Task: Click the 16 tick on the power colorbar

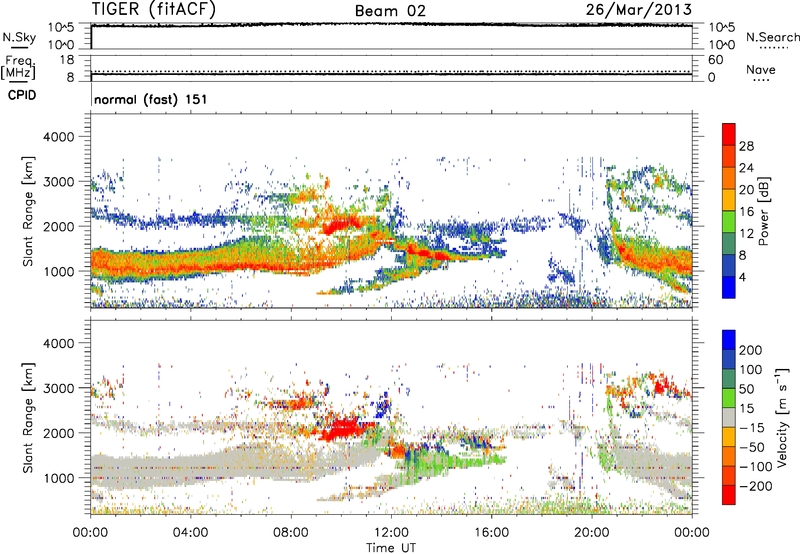Action: click(x=746, y=212)
